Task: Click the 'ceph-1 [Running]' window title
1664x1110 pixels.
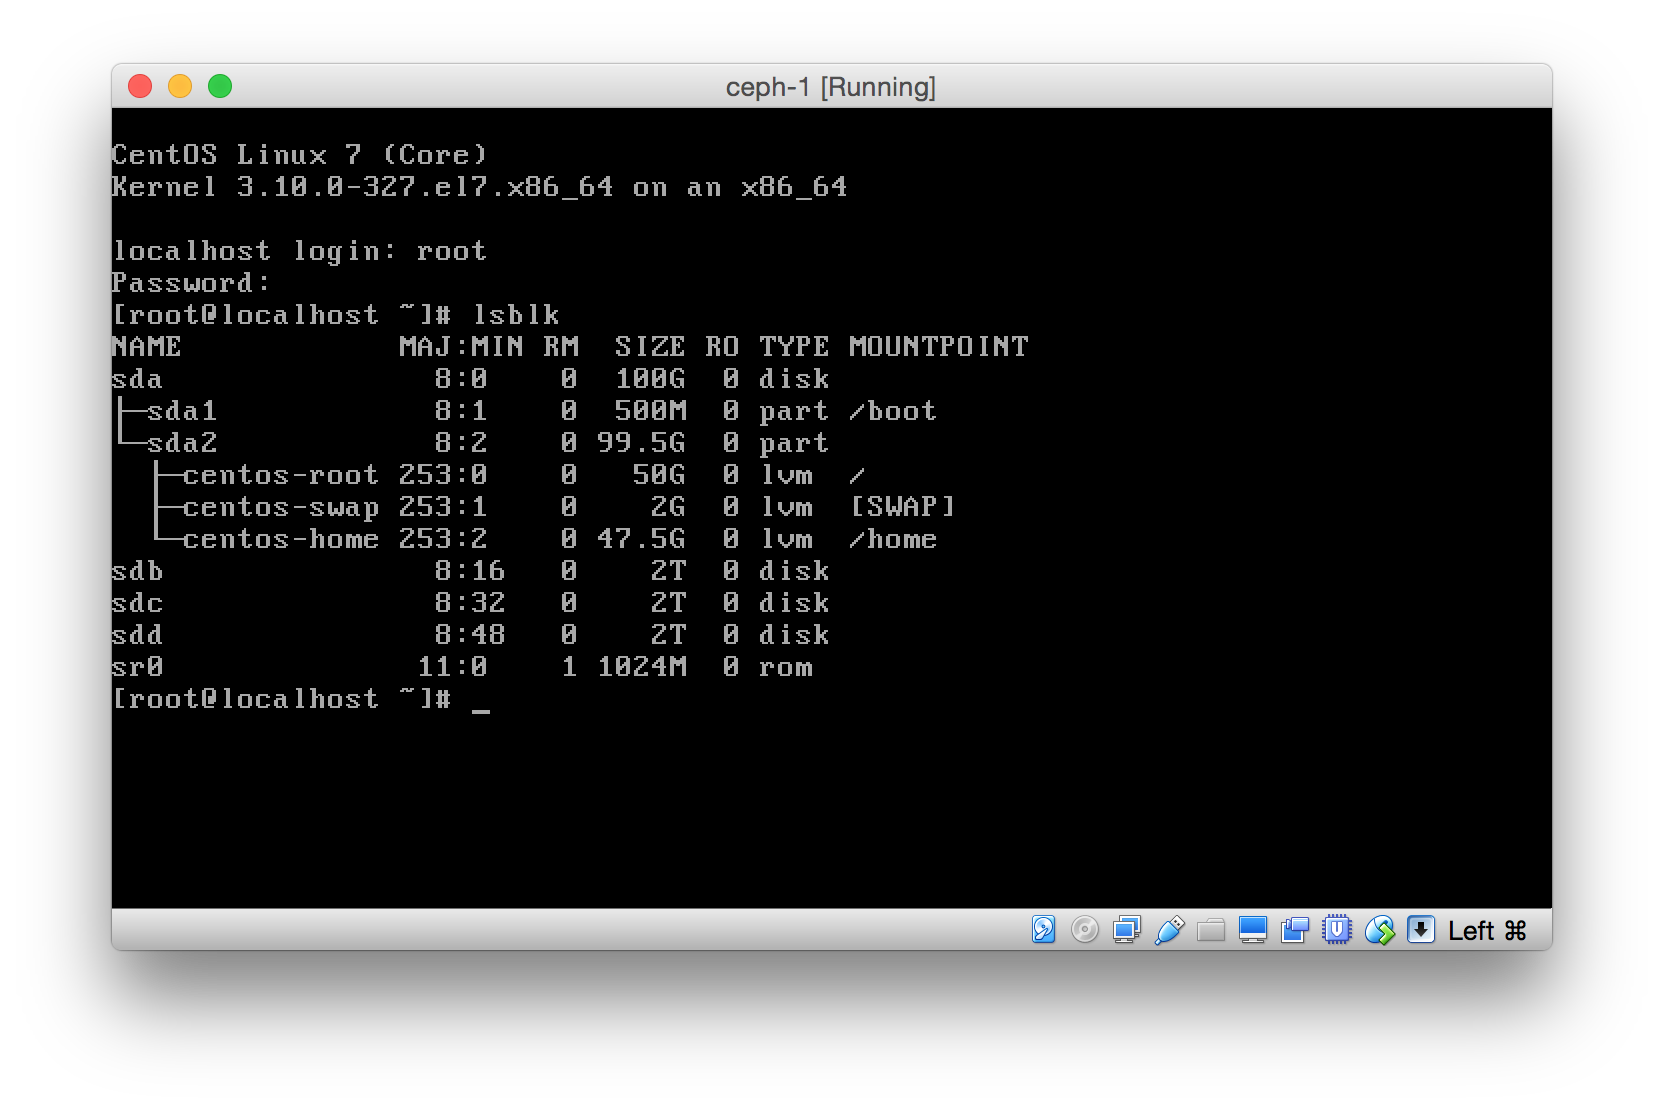Action: (831, 87)
